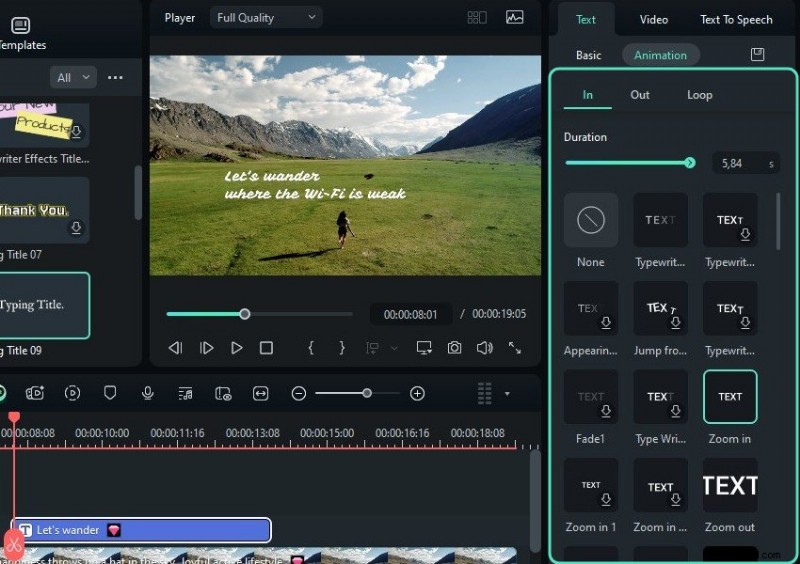Open the display monitor settings icon
The image size is (800, 564).
click(424, 348)
